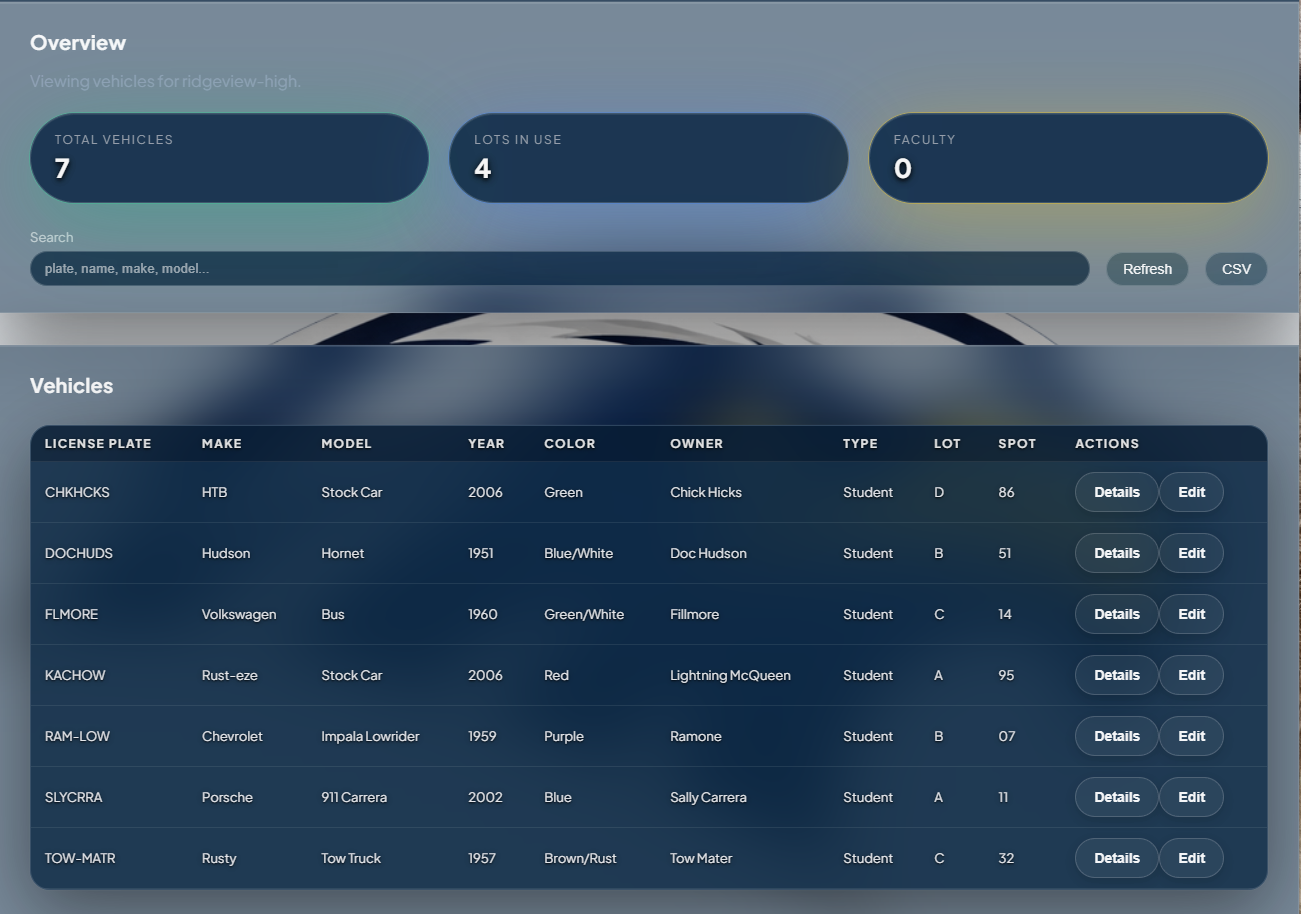The width and height of the screenshot is (1301, 914).
Task: Edit the CHKHCKS stock car record
Action: click(x=1191, y=492)
